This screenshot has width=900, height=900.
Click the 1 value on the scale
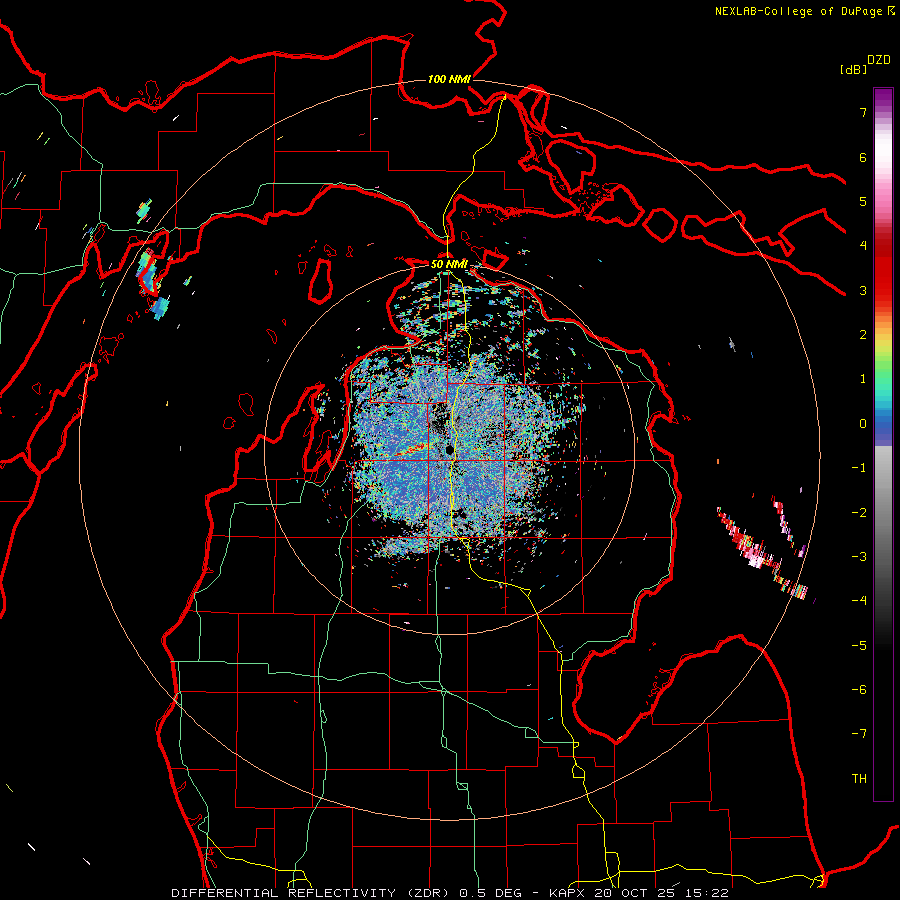[863, 379]
